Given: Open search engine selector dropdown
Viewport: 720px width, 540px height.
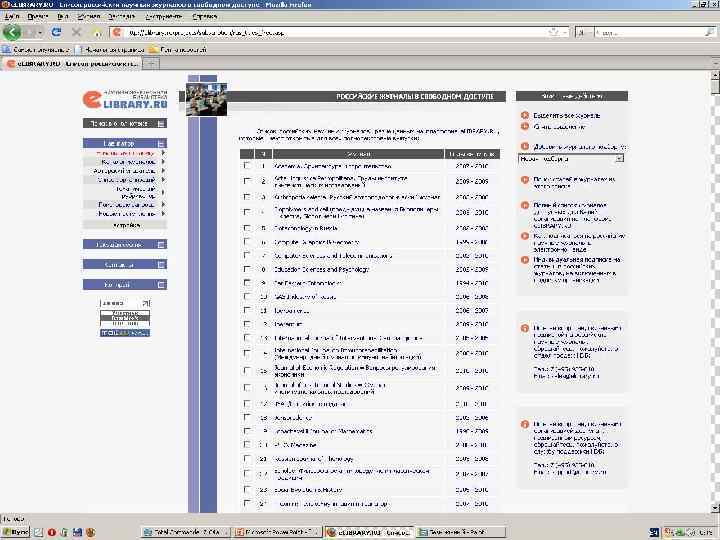Looking at the screenshot, I should coord(583,32).
